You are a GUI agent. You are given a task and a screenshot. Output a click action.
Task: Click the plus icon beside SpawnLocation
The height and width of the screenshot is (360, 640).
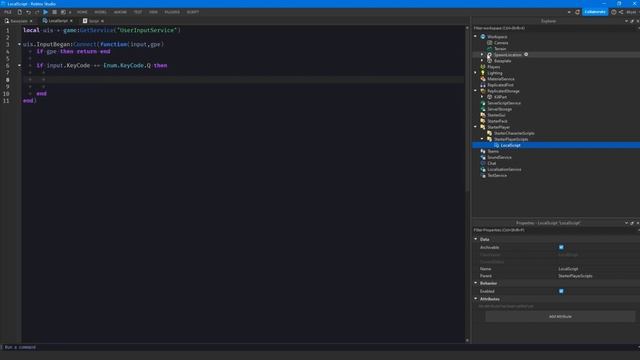tap(526, 54)
